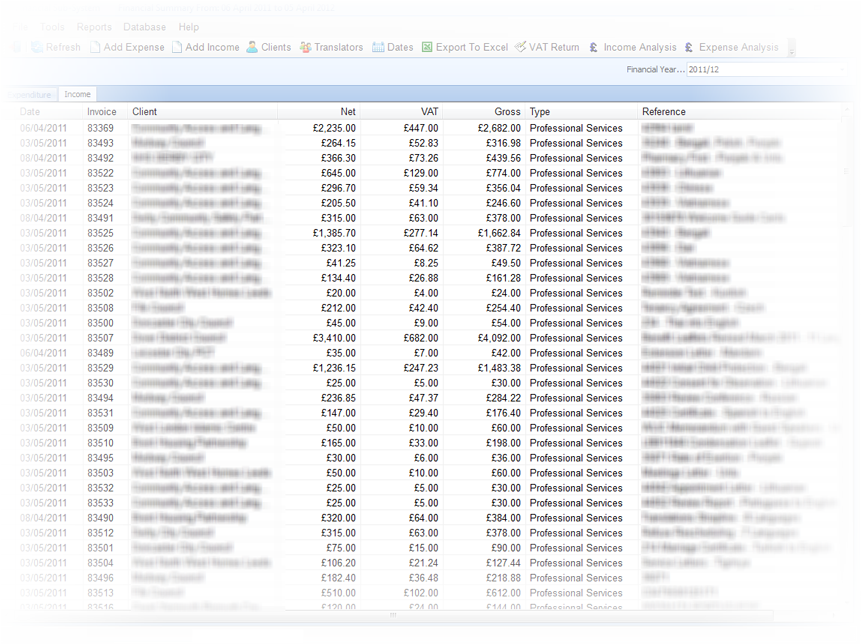This screenshot has height=644, width=861.
Task: Launch Expense Analysis from toolbar
Action: click(690, 47)
